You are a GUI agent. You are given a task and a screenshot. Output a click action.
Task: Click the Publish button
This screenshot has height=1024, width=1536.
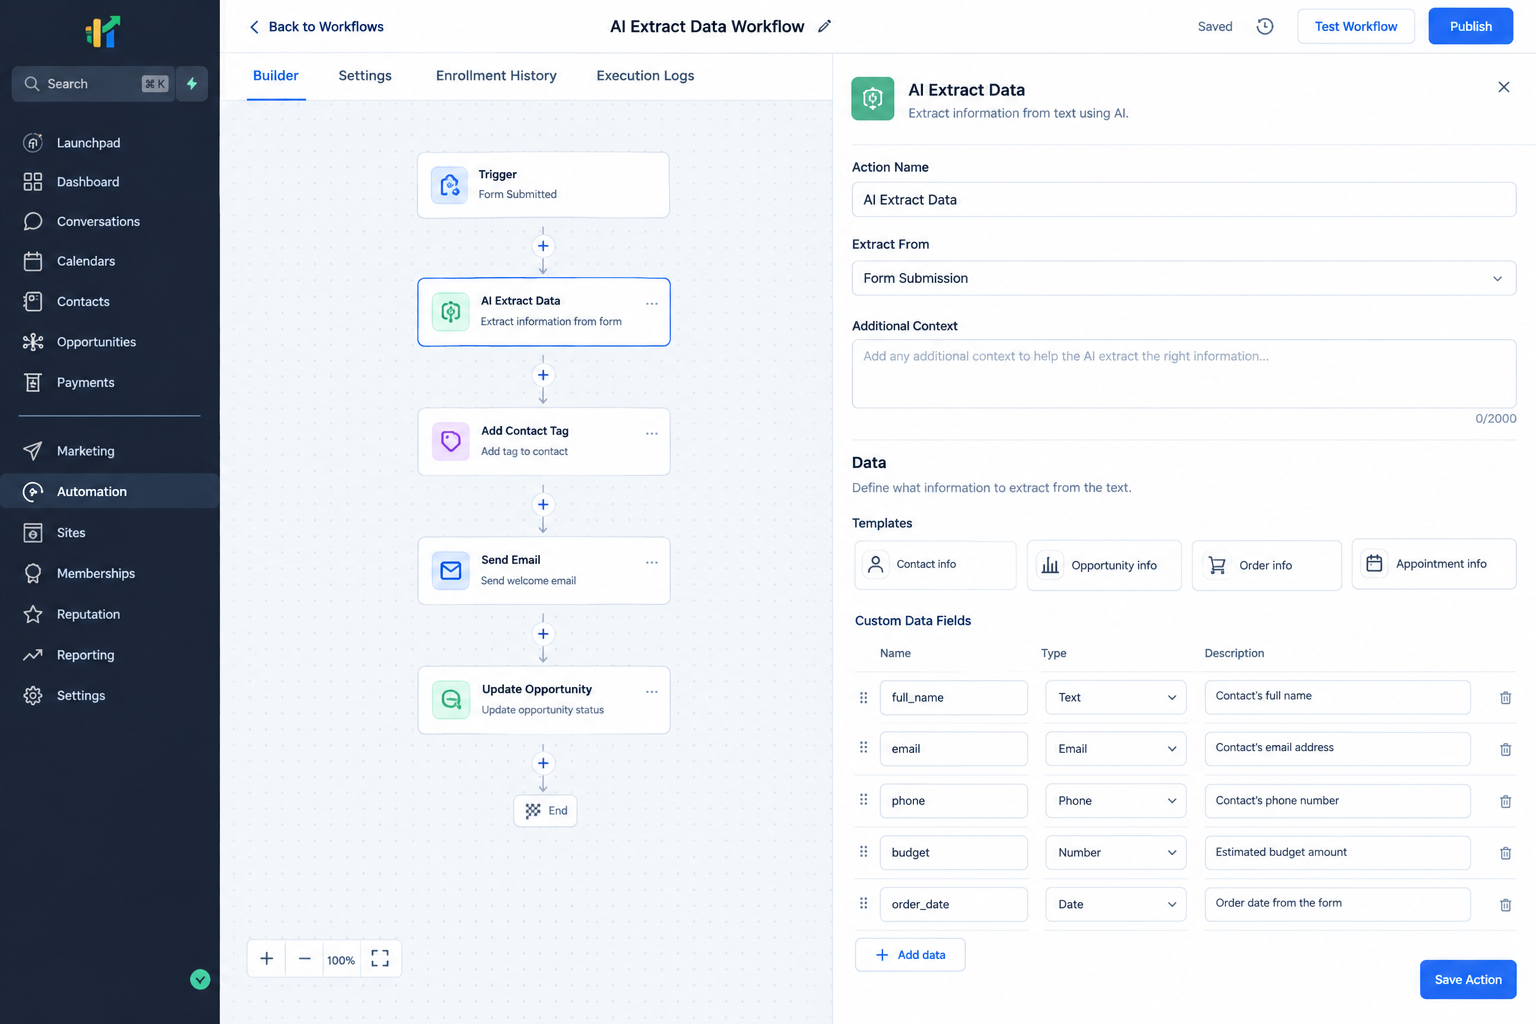point(1470,27)
